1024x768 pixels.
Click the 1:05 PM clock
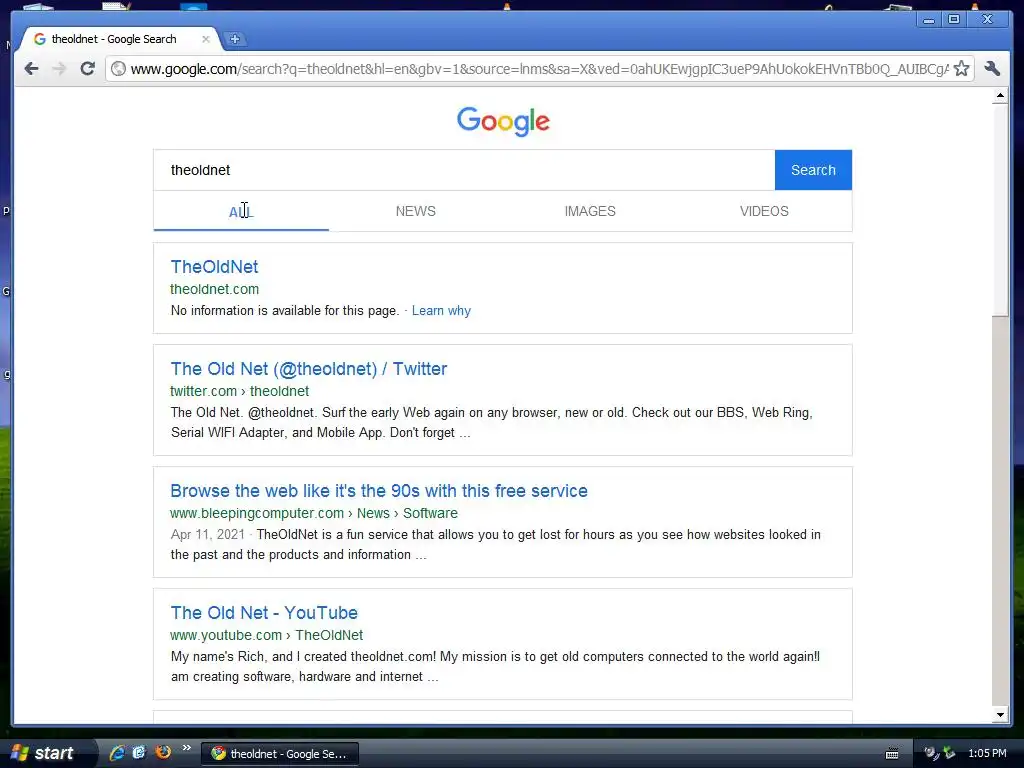tap(987, 754)
